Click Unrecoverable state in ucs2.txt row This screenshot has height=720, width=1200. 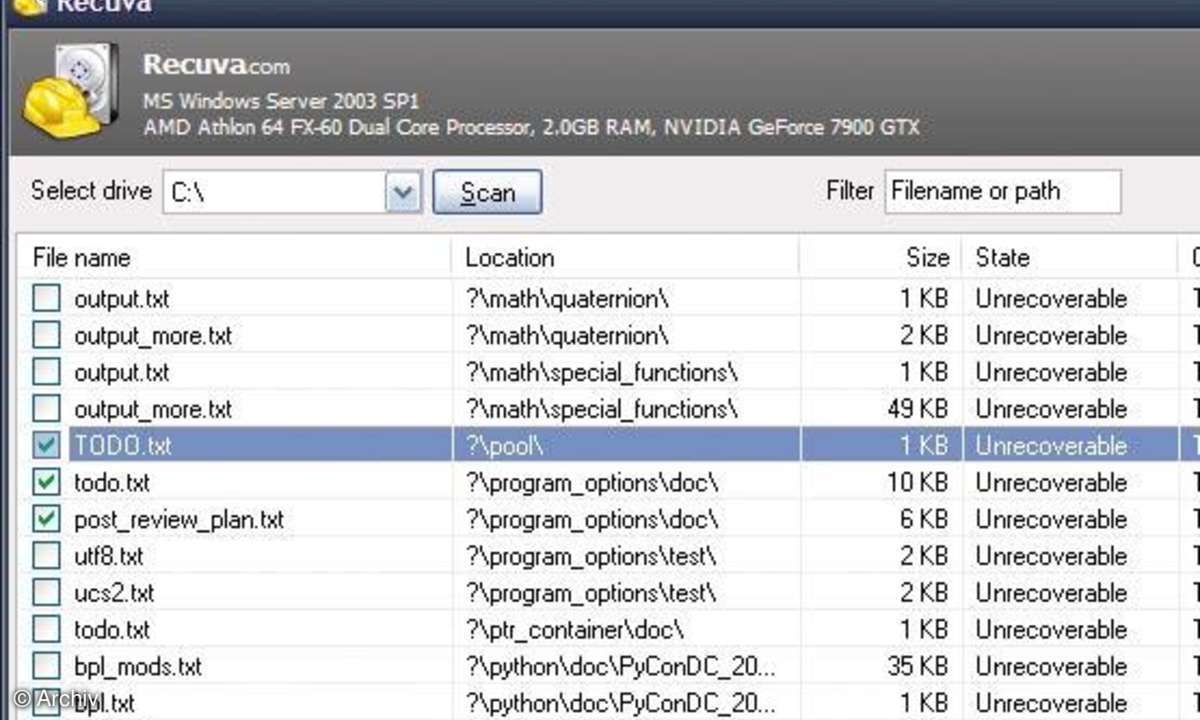coord(1051,593)
